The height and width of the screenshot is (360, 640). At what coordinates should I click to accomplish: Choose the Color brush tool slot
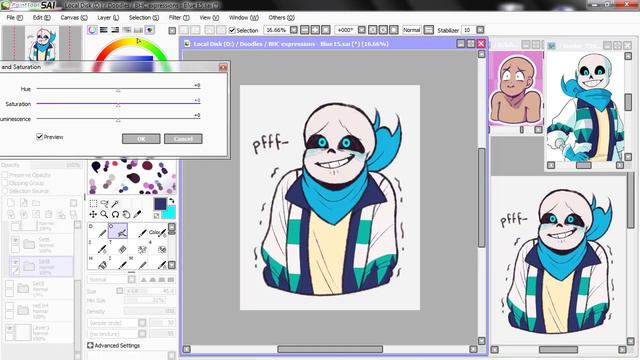click(158, 232)
